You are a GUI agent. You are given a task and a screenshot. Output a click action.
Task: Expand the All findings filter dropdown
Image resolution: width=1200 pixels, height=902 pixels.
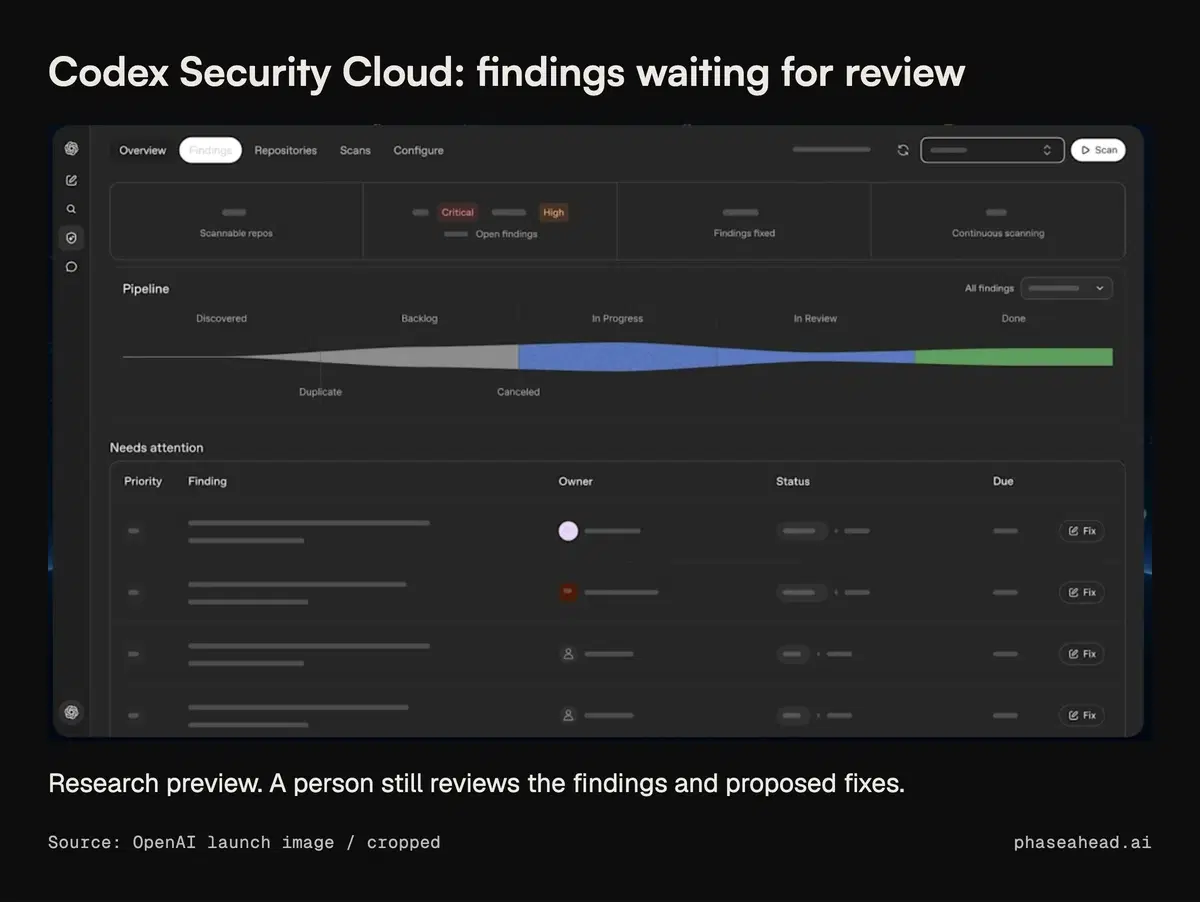1066,288
